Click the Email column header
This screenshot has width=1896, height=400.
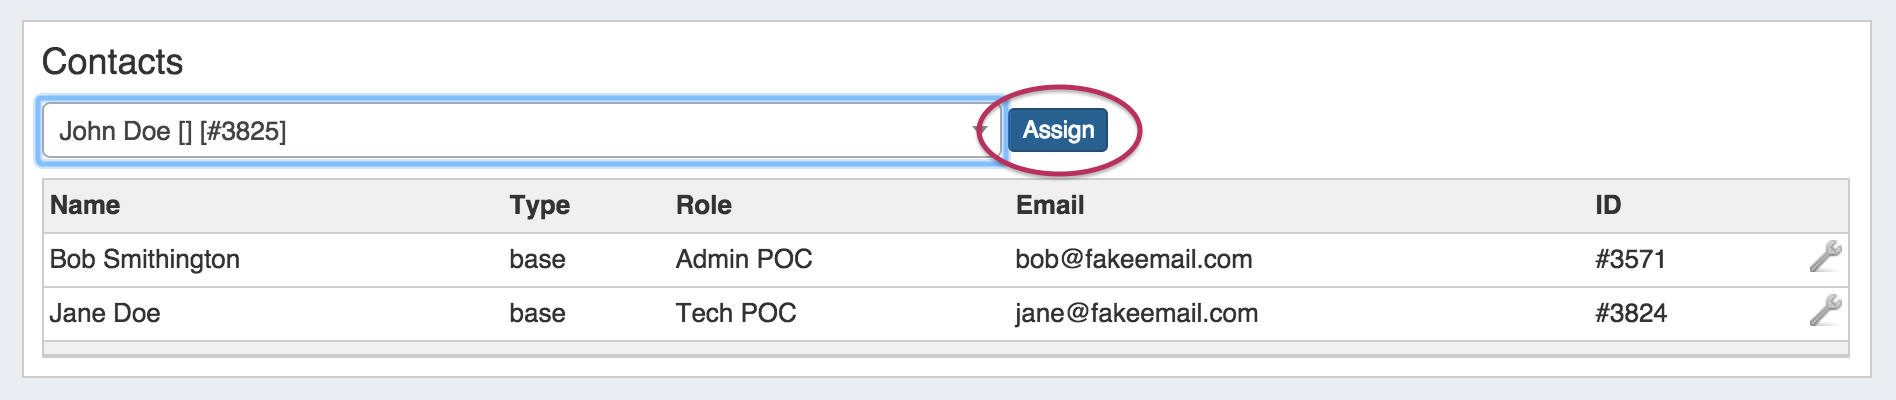(1049, 205)
